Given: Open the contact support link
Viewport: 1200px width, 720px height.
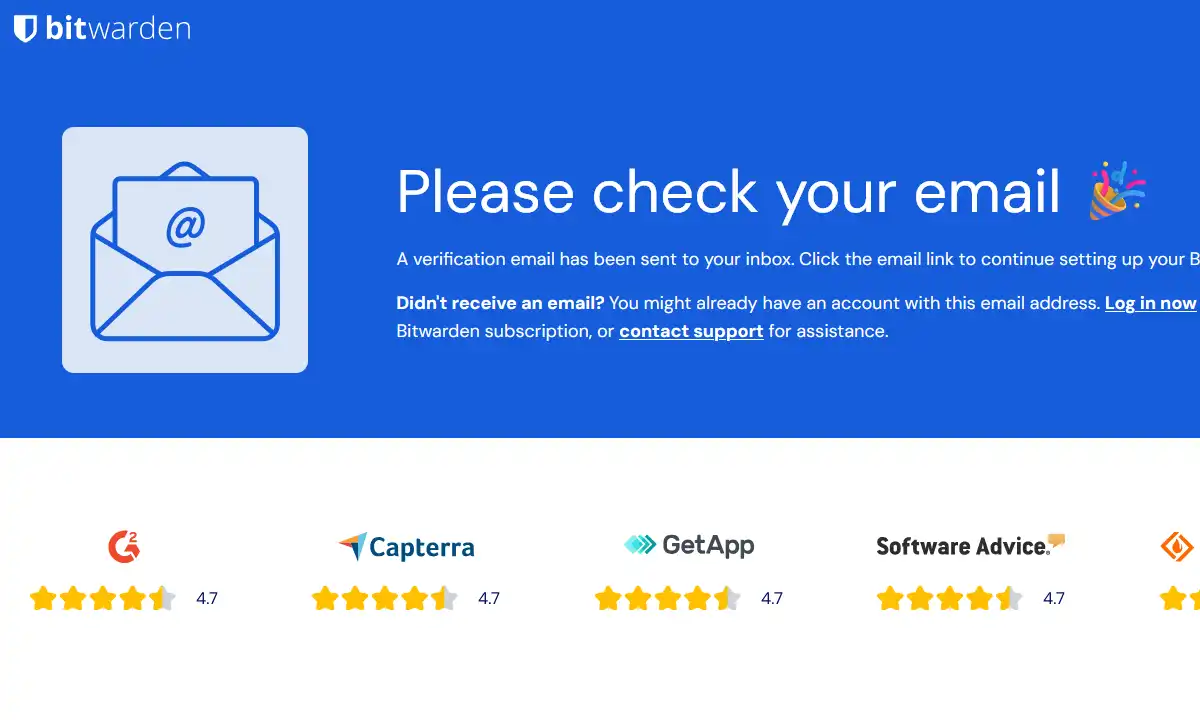Looking at the screenshot, I should pos(691,331).
